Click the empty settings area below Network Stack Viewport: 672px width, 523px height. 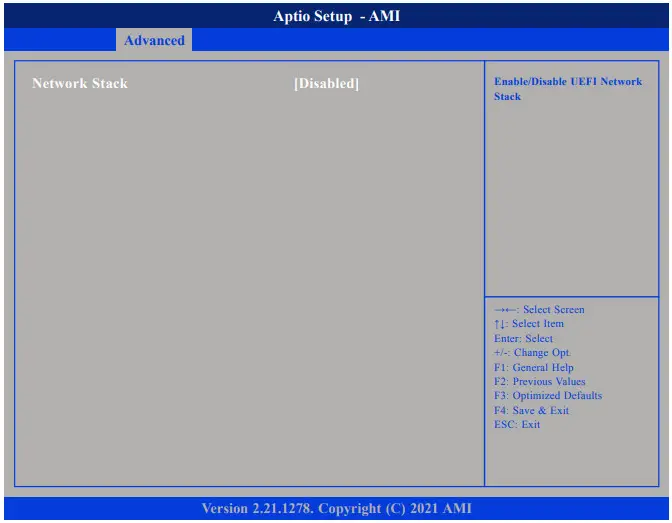coord(249,287)
